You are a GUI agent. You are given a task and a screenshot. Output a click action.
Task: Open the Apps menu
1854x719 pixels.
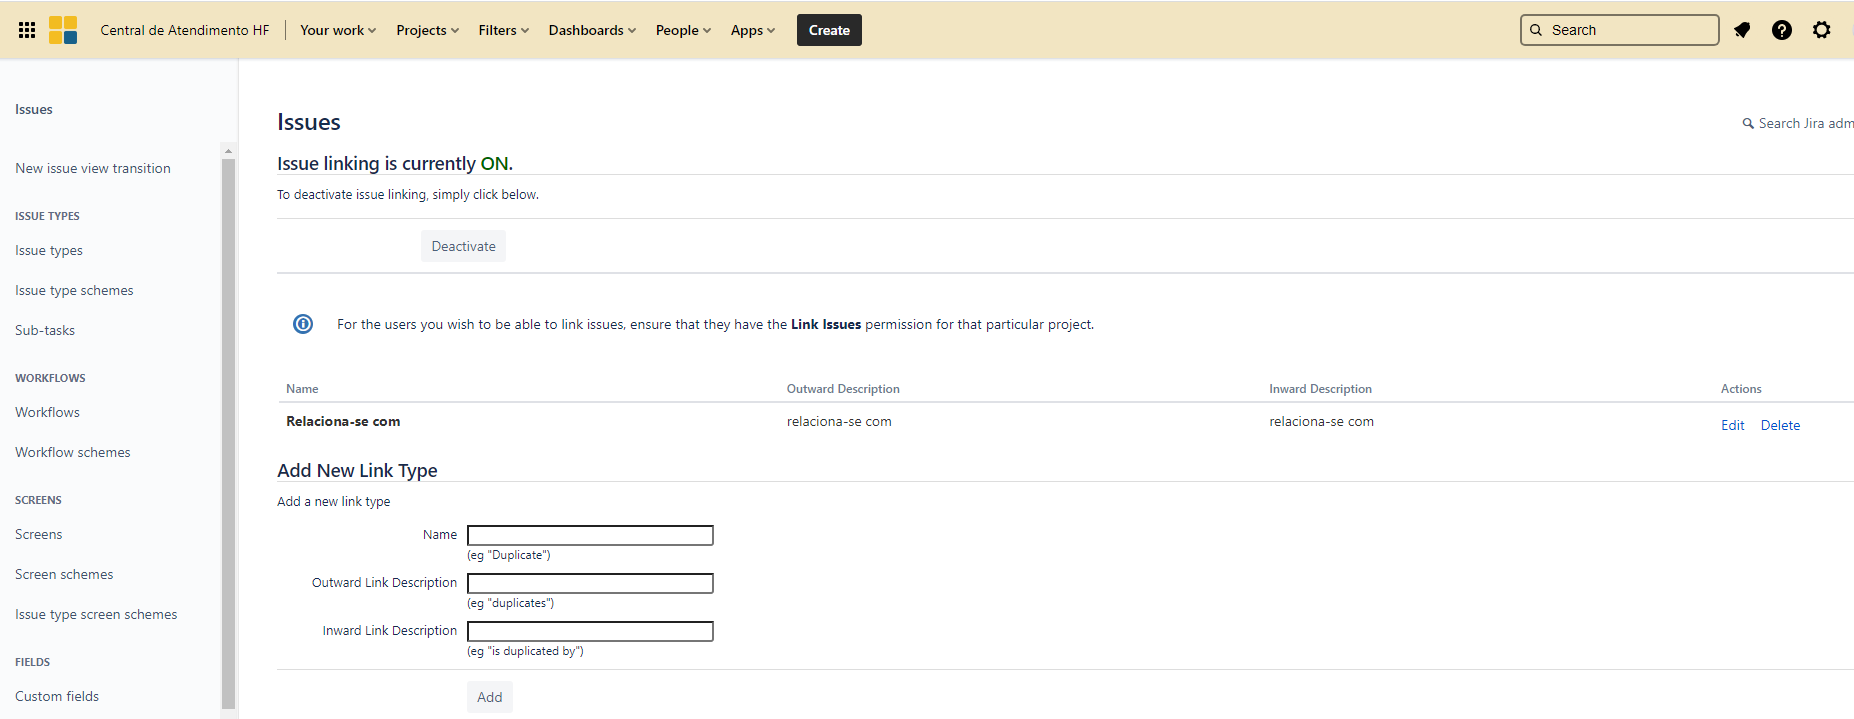[x=753, y=30]
